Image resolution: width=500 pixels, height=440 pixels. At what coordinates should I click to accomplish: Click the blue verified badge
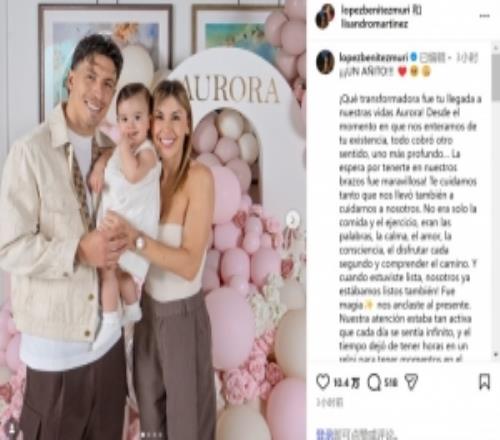tap(414, 57)
